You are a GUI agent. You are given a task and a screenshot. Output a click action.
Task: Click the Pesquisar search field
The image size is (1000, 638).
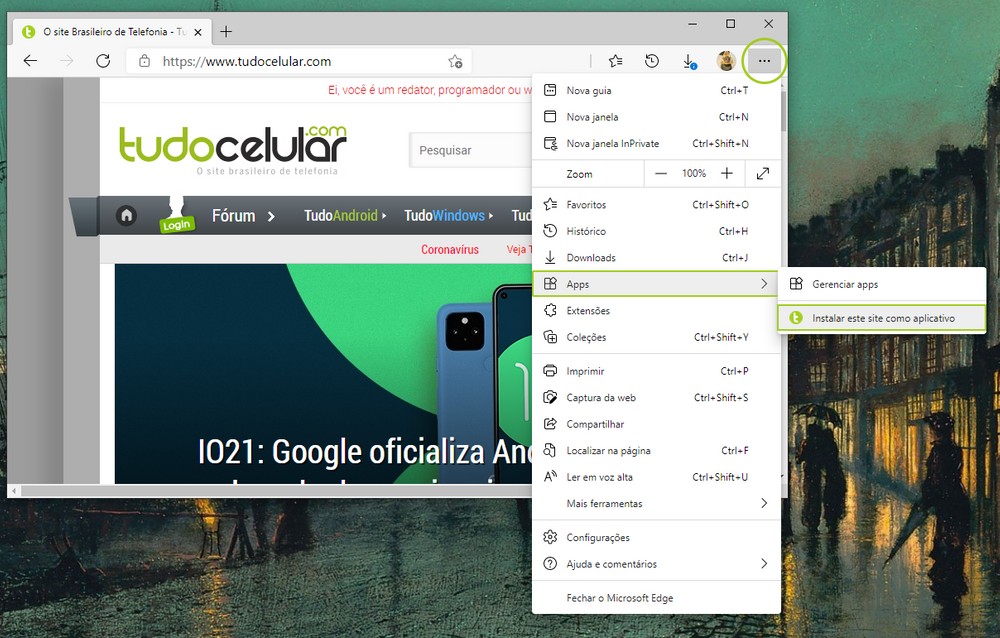click(471, 151)
